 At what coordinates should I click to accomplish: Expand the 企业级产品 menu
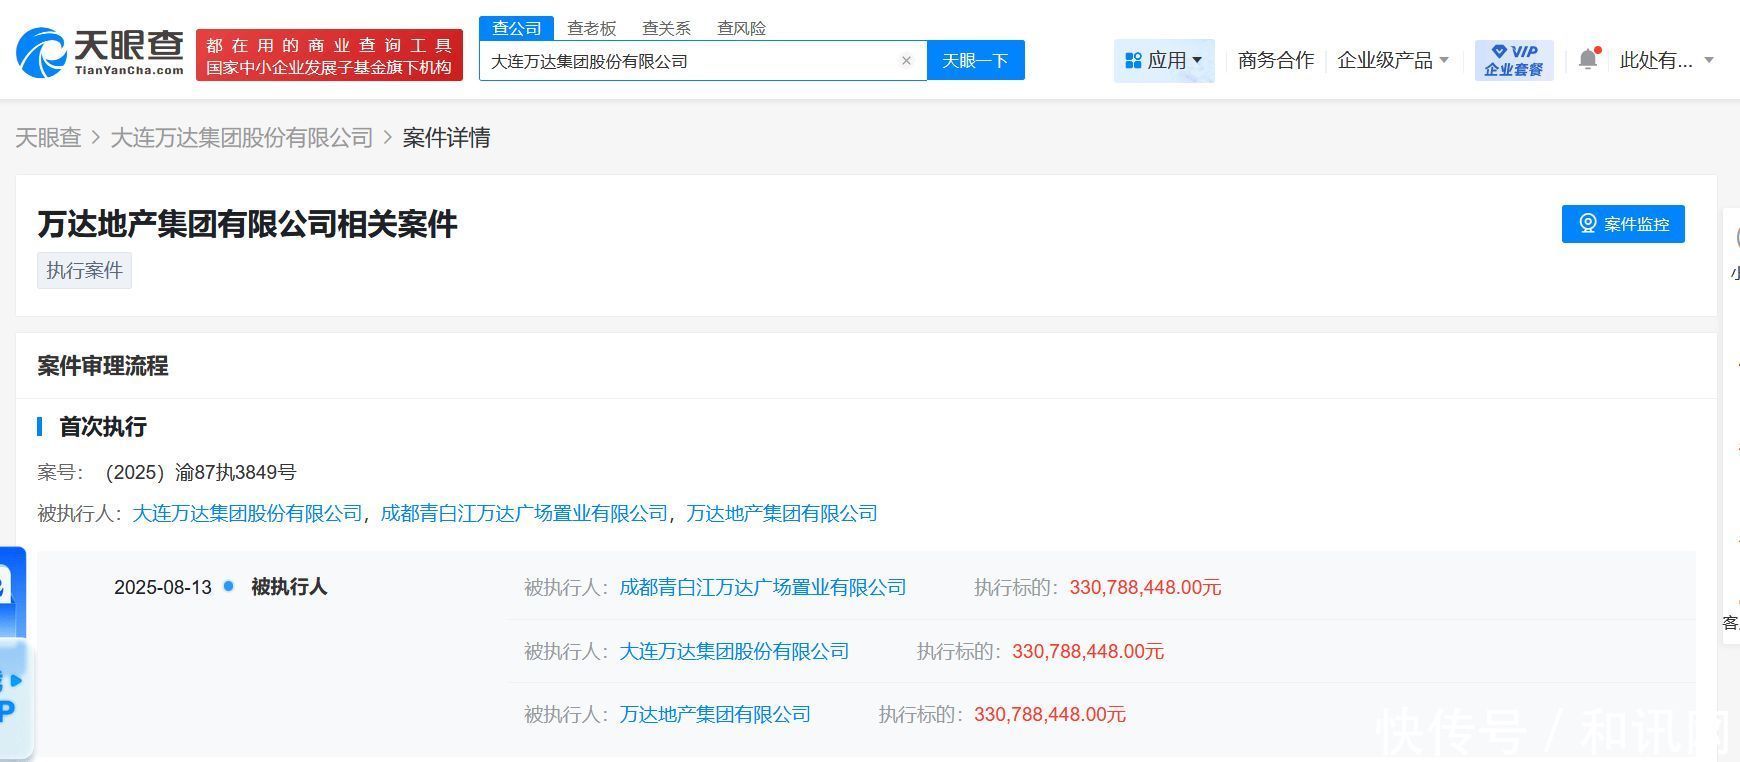click(1393, 61)
